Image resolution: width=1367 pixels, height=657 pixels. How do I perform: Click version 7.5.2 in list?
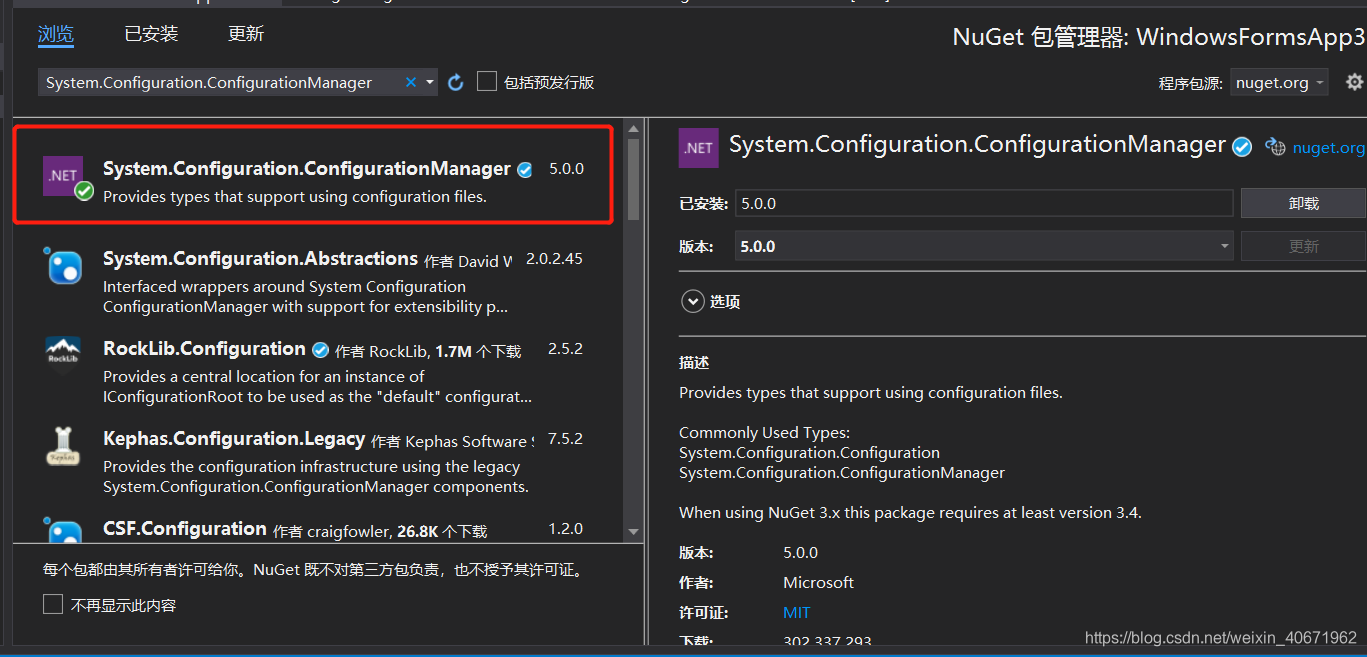pos(565,439)
